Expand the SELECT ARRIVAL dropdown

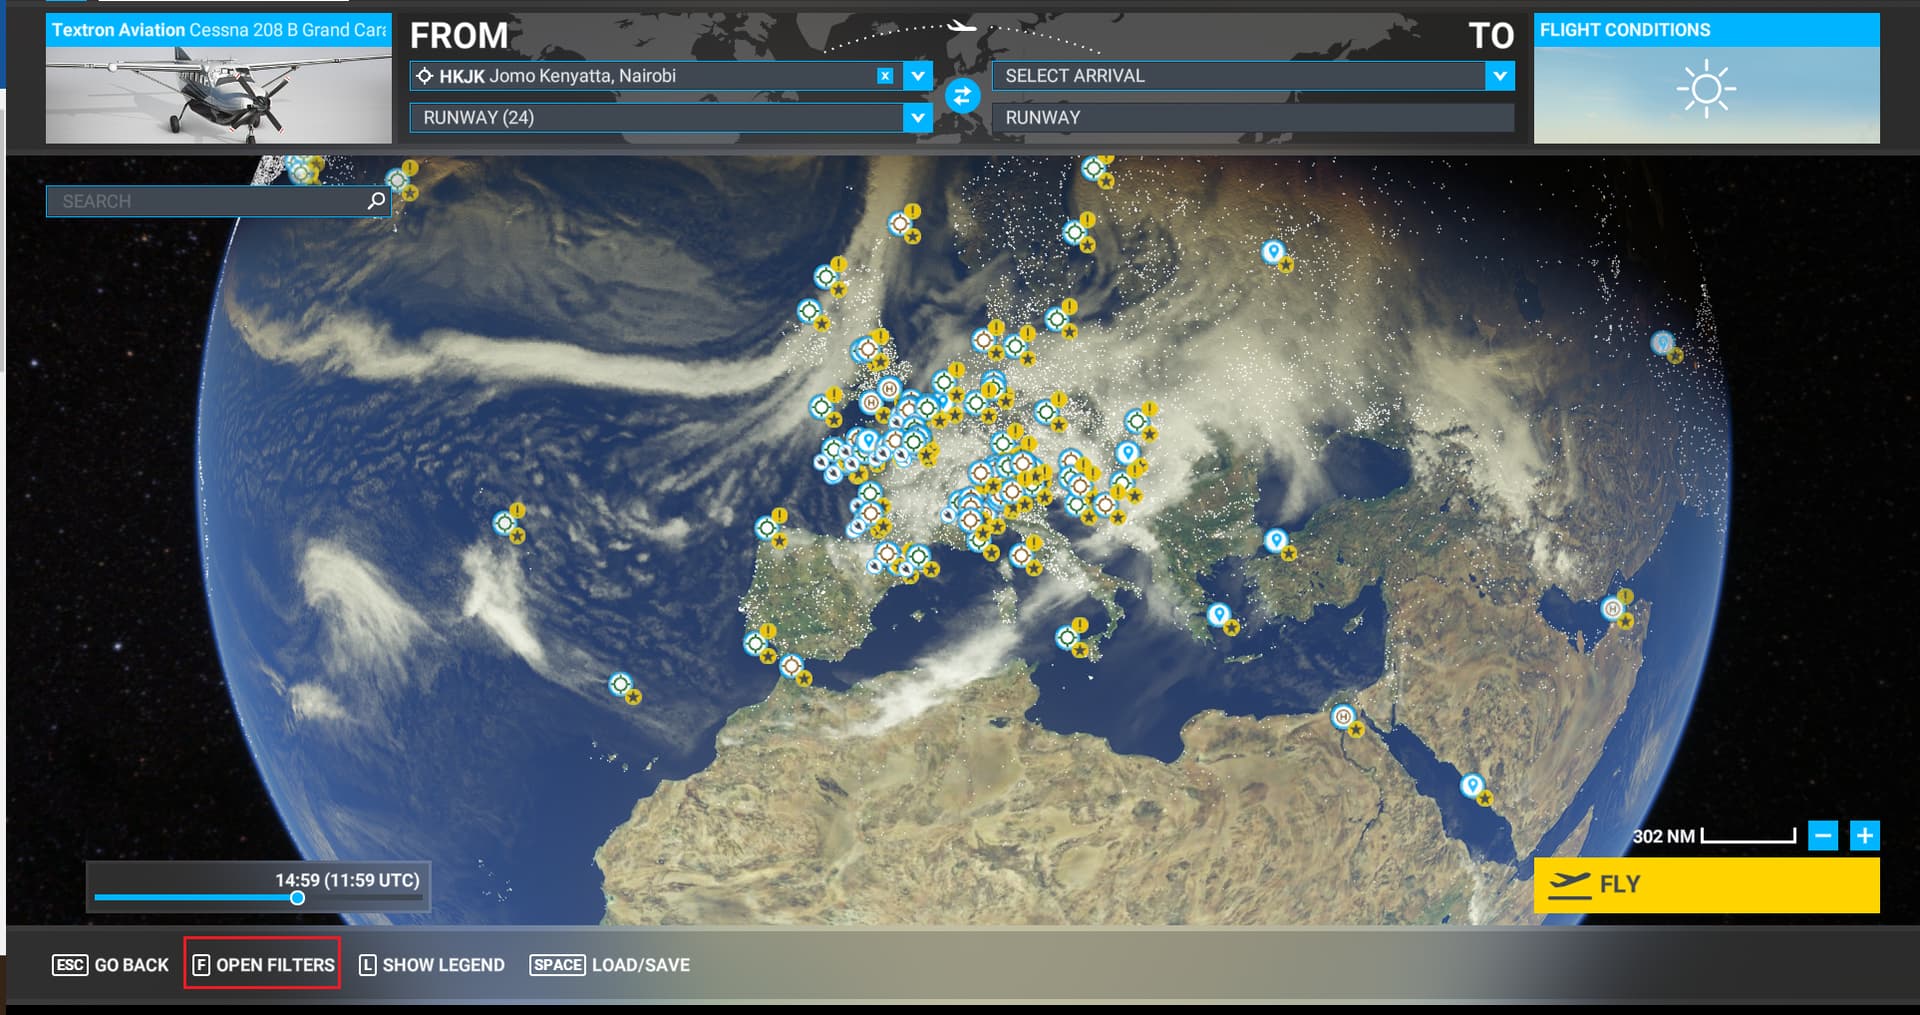pyautogui.click(x=1499, y=76)
